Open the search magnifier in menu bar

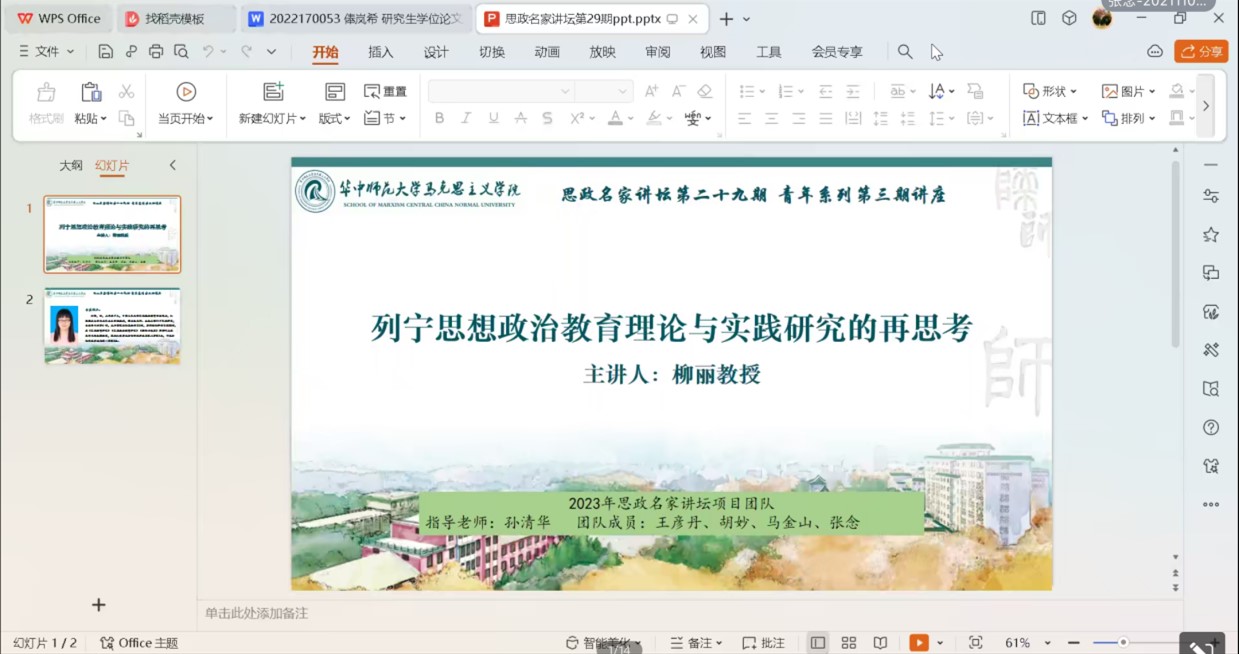904,51
